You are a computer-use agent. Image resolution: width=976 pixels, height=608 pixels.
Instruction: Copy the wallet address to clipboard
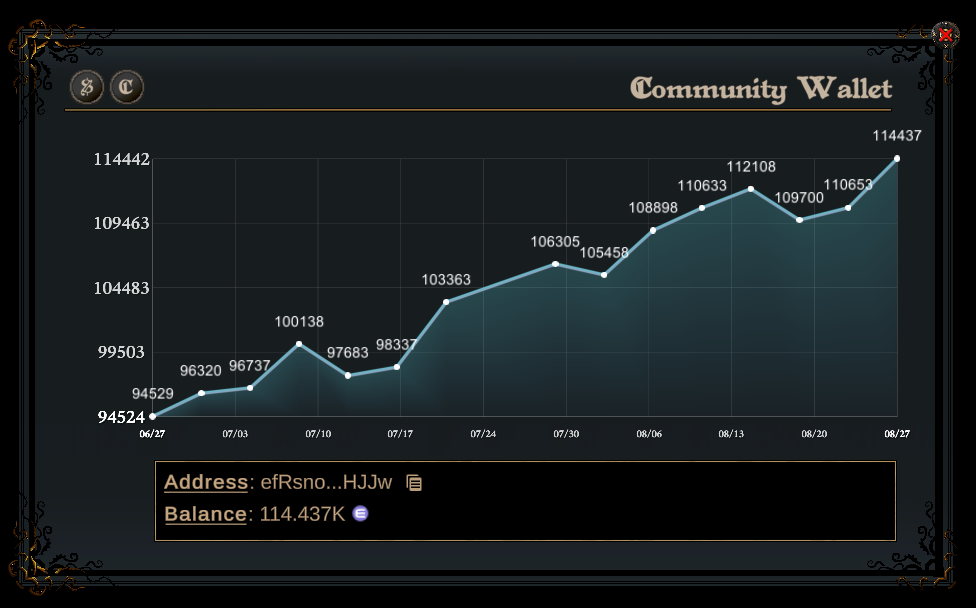(414, 483)
